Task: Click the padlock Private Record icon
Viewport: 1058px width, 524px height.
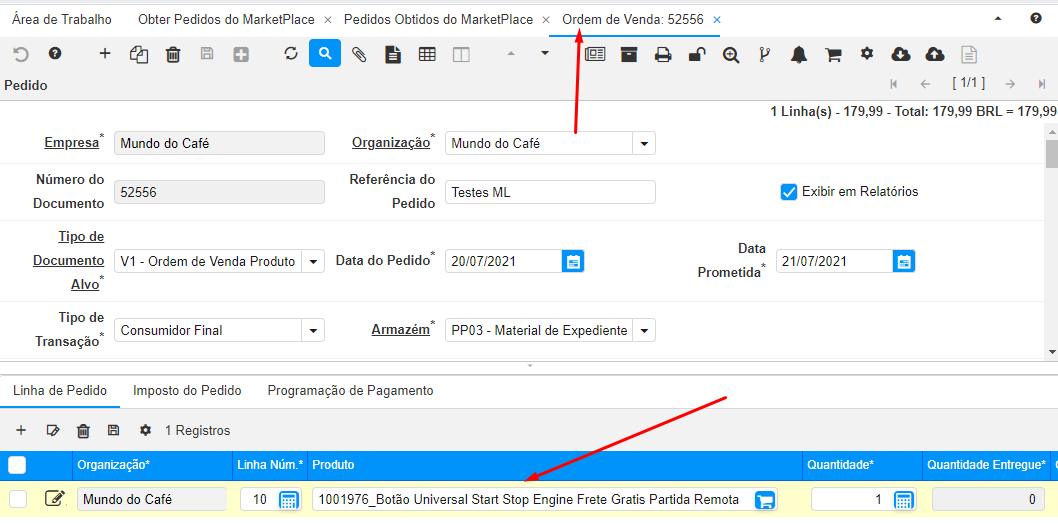Action: tap(697, 54)
